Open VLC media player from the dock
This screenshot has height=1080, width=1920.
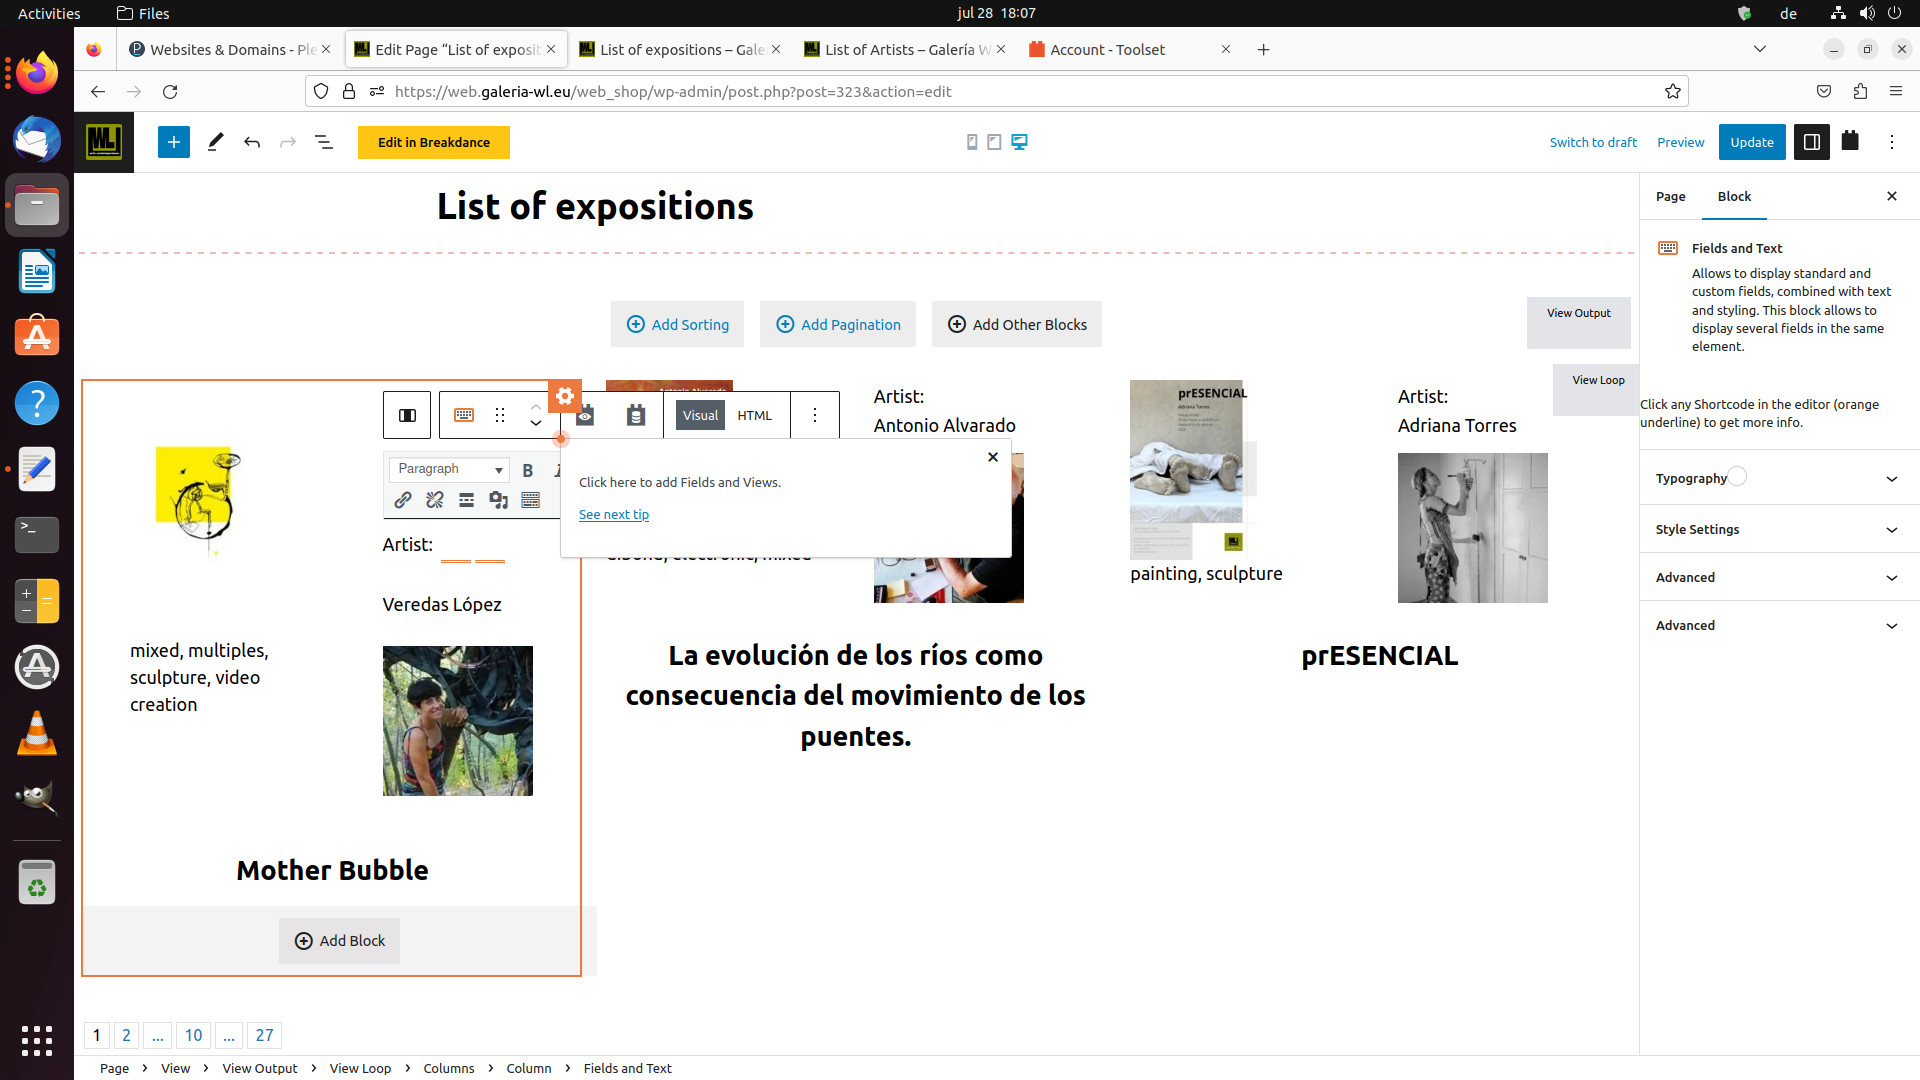click(x=37, y=733)
